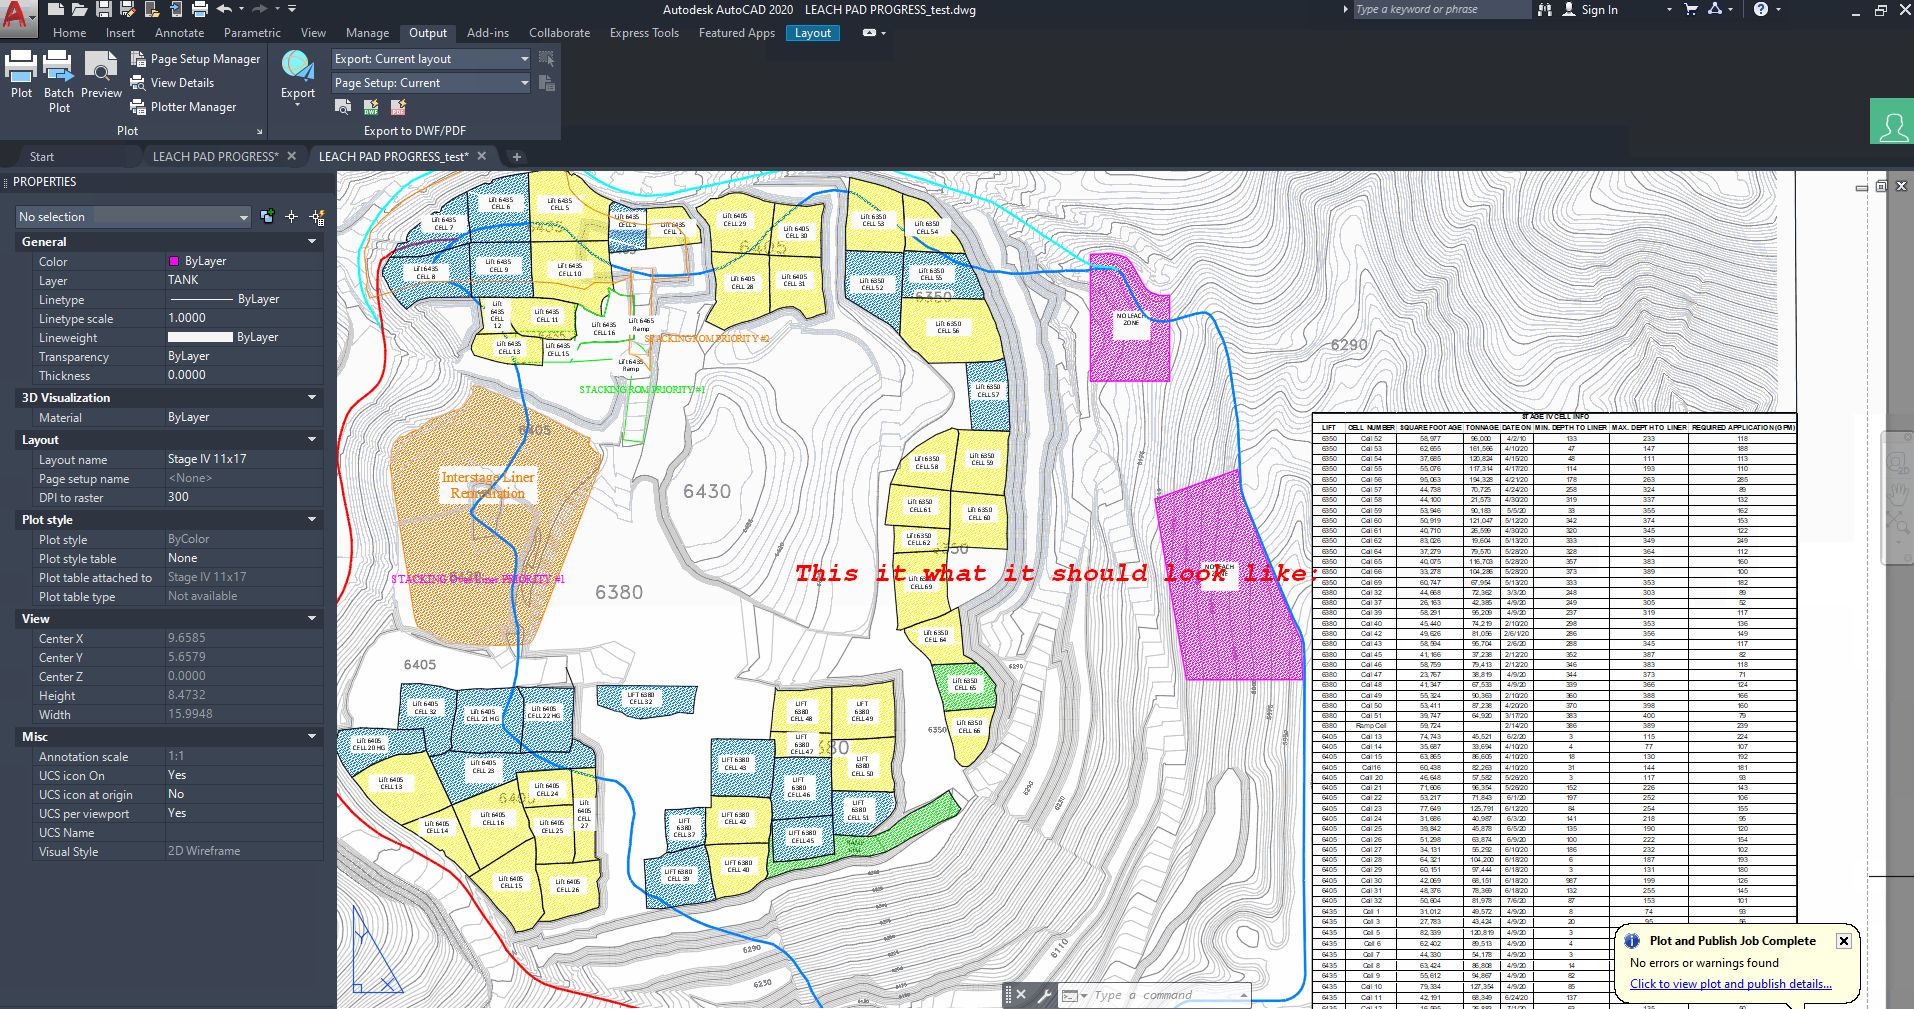Click the export to DWF icon

tap(371, 107)
